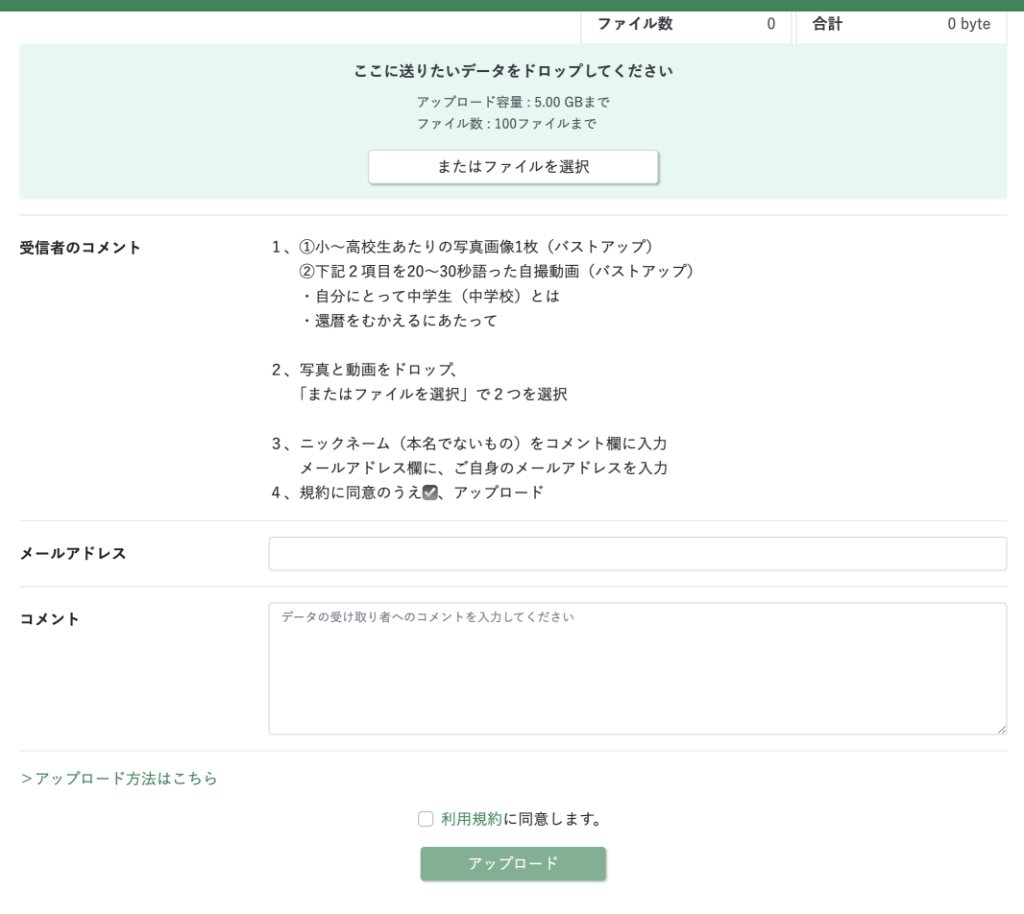
Task: Click the checkmark icon in step 4
Action: click(x=430, y=492)
